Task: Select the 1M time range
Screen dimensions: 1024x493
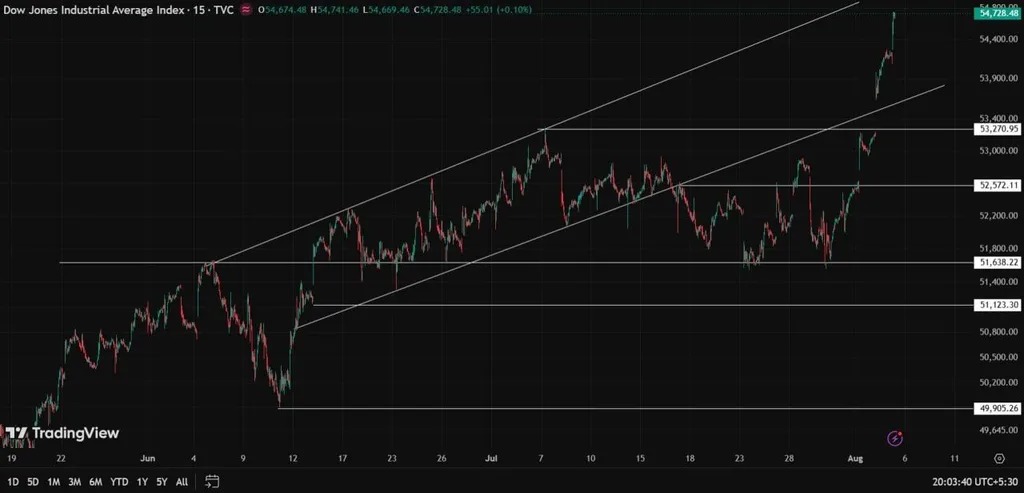Action: coord(54,482)
